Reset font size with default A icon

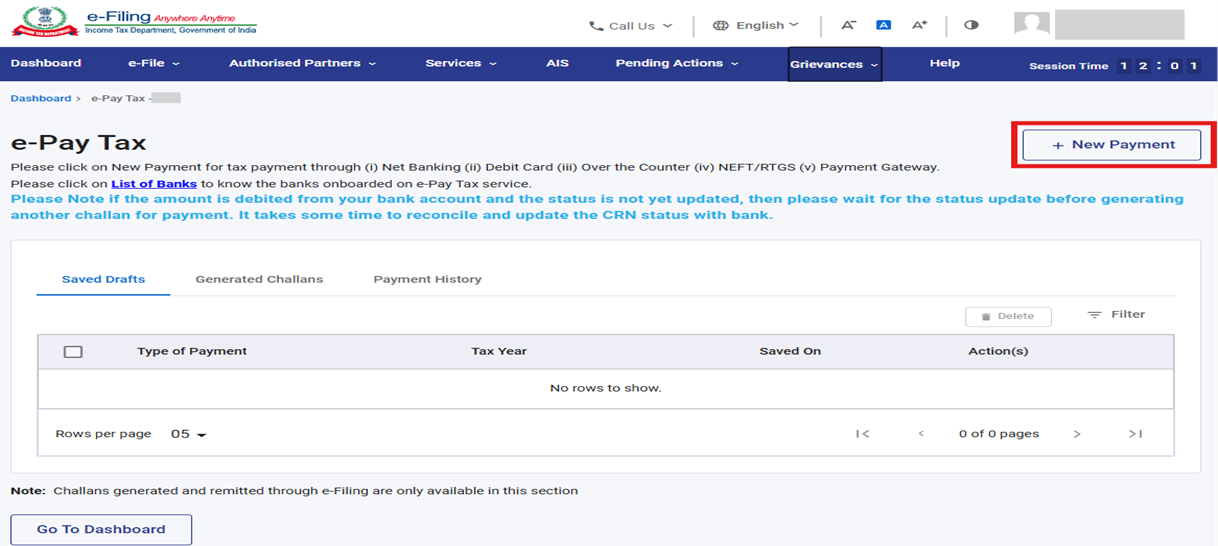click(883, 25)
